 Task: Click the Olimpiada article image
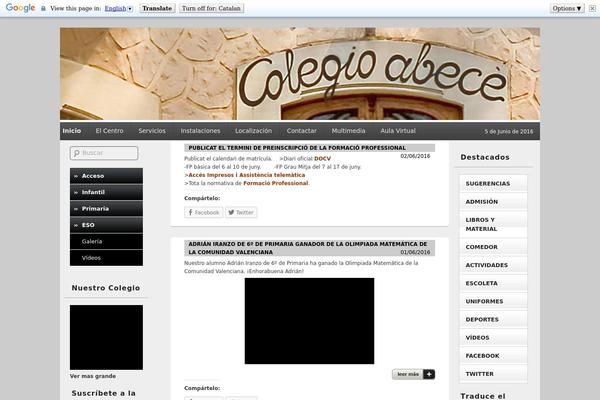click(309, 321)
